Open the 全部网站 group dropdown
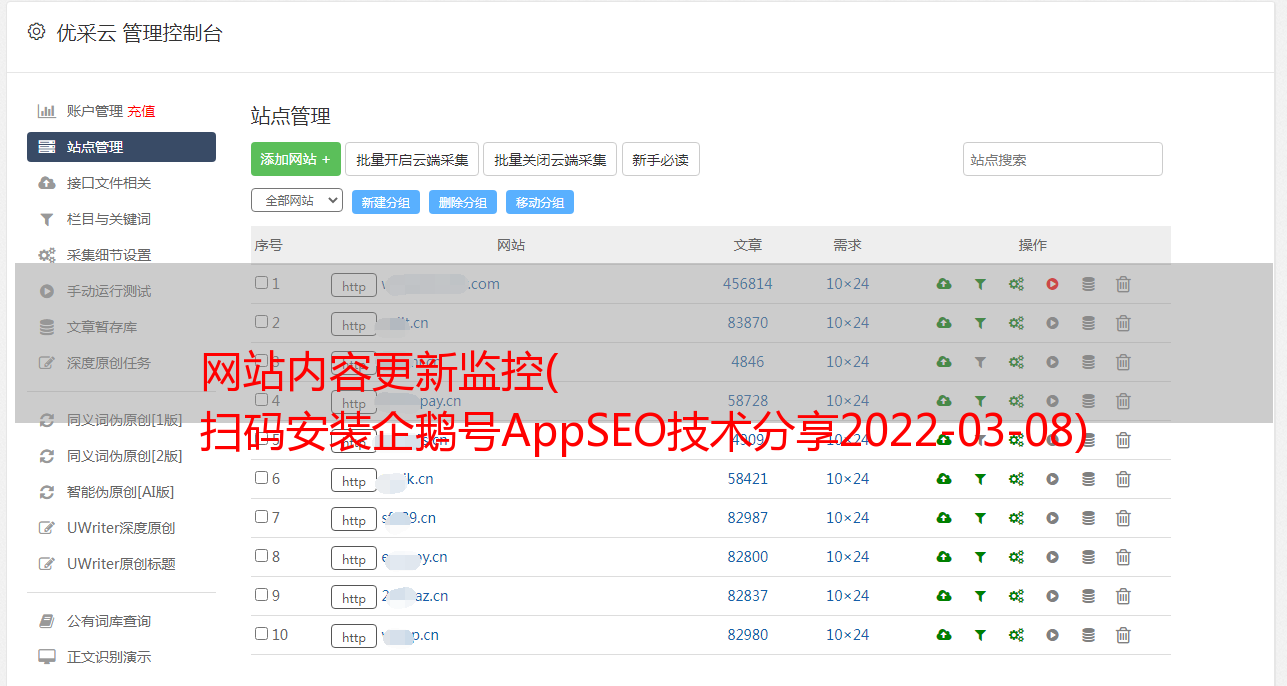 pos(296,201)
